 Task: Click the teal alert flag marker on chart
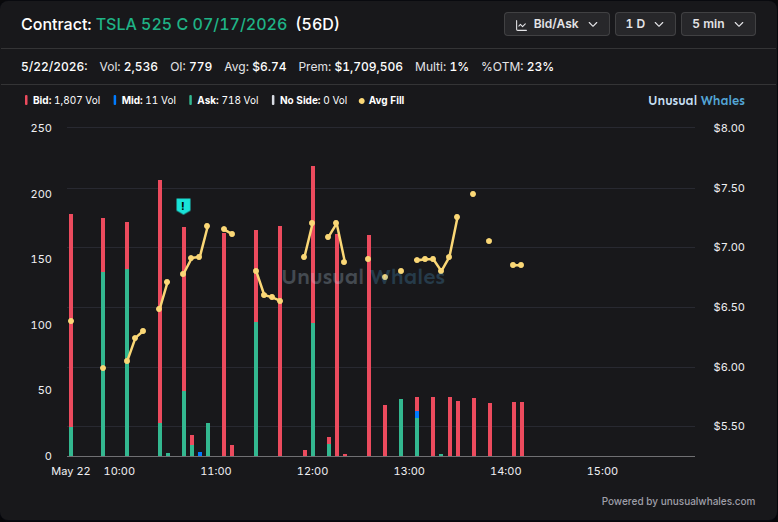click(183, 205)
